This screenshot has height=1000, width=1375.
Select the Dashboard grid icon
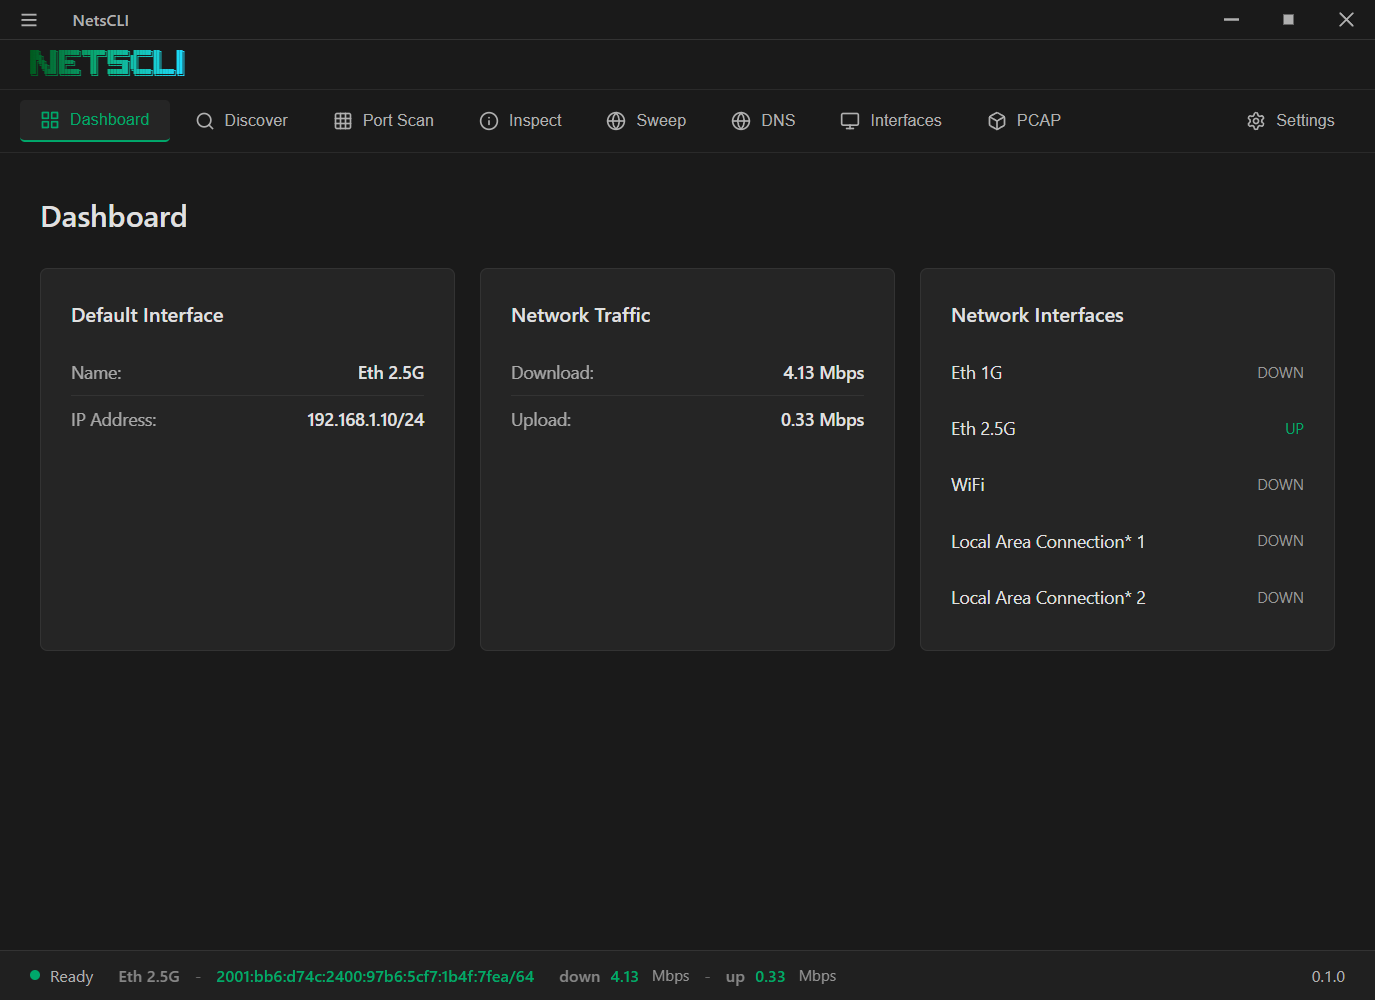coord(50,119)
